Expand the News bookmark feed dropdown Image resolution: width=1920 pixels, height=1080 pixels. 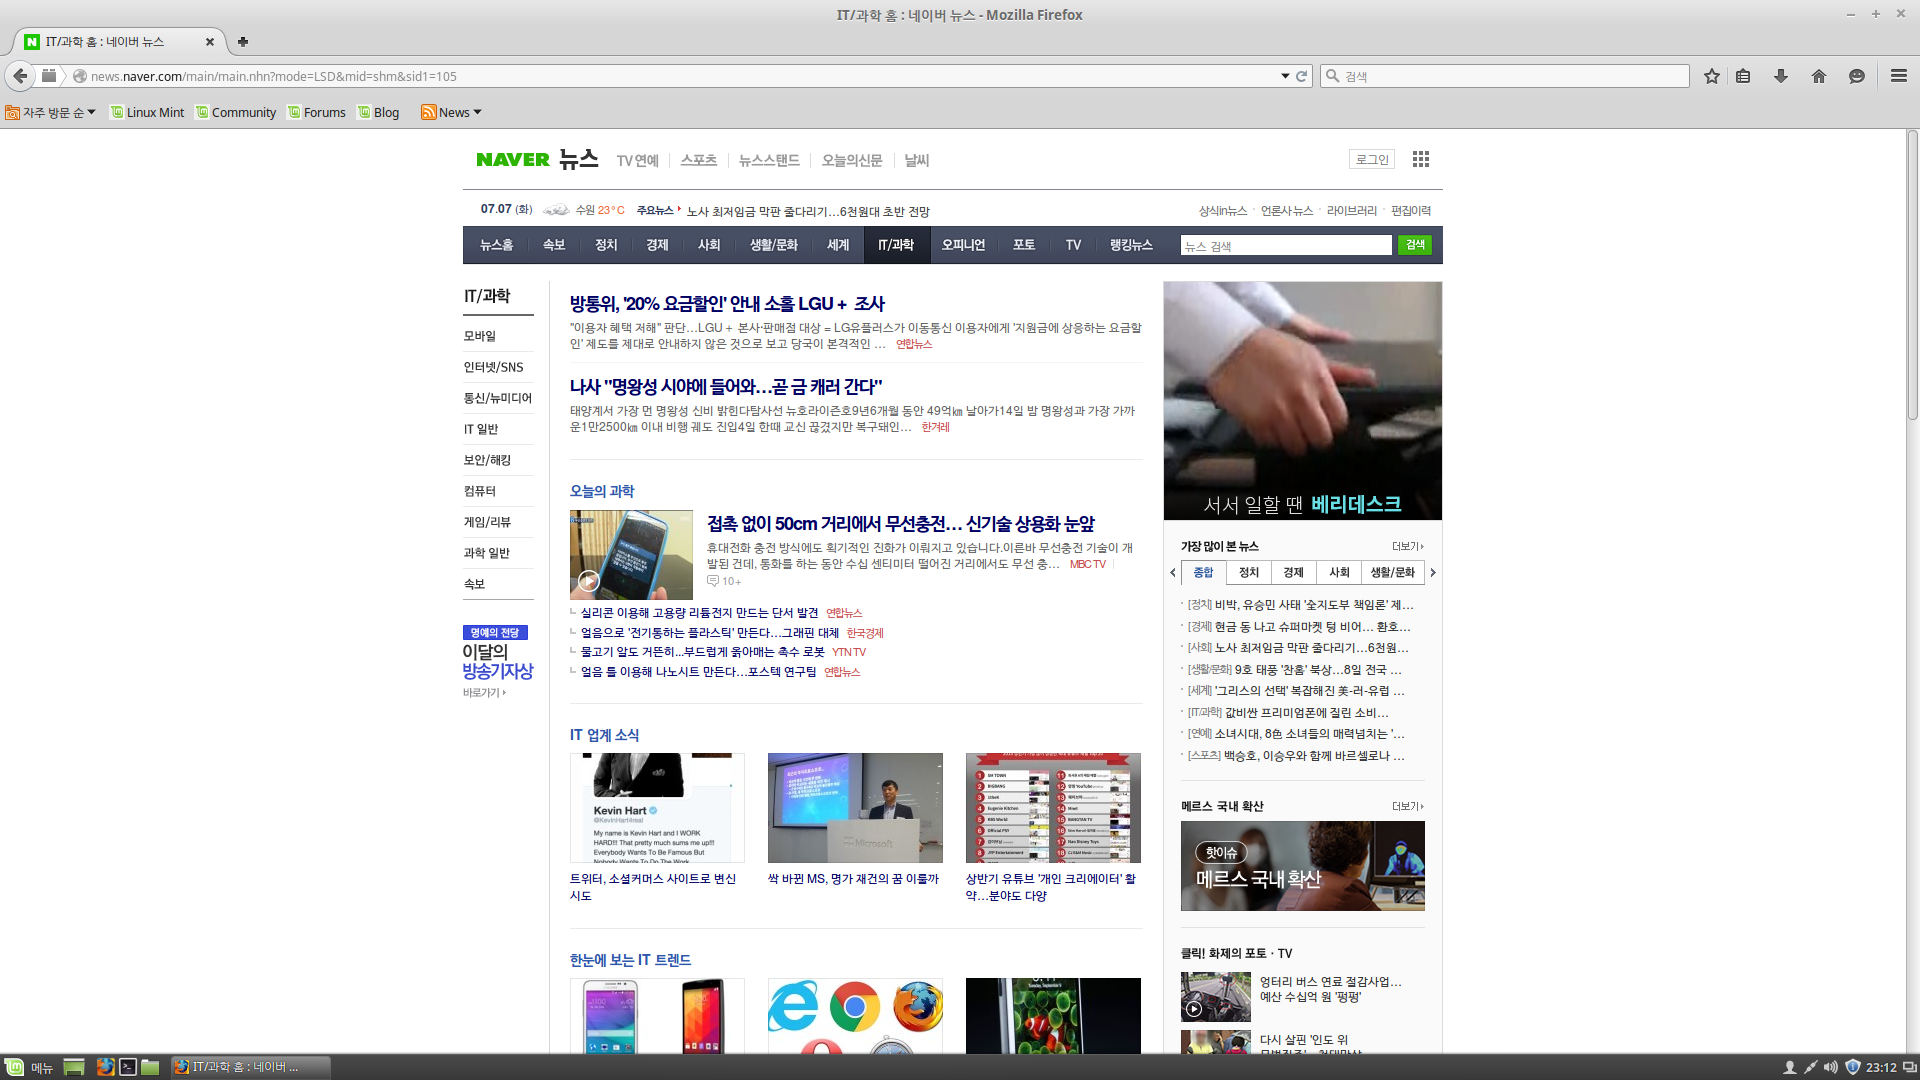452,112
